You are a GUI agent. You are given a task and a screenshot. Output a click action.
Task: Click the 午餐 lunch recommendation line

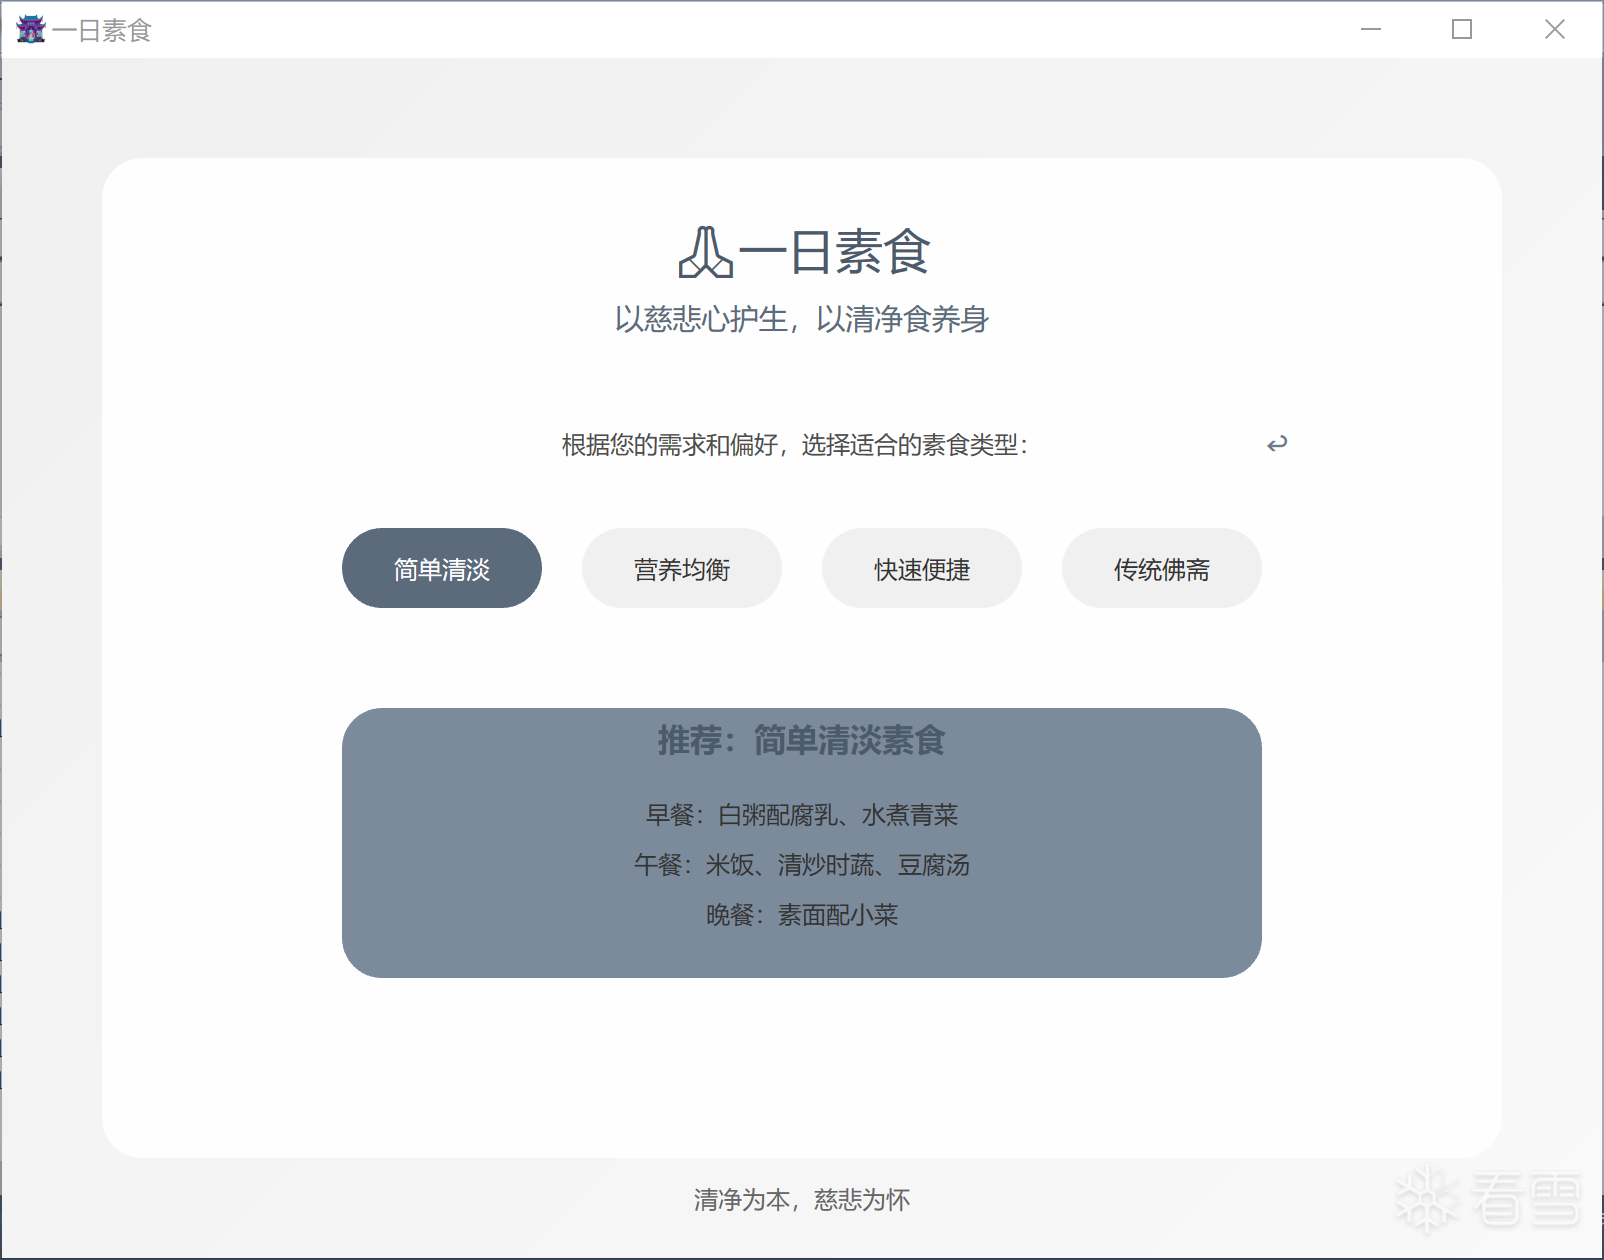click(801, 865)
